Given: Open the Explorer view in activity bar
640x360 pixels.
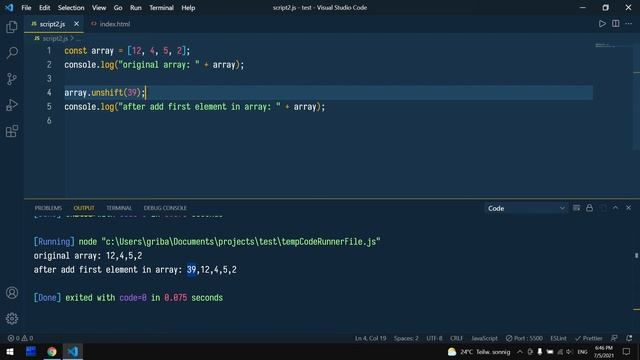Looking at the screenshot, I should [x=12, y=27].
